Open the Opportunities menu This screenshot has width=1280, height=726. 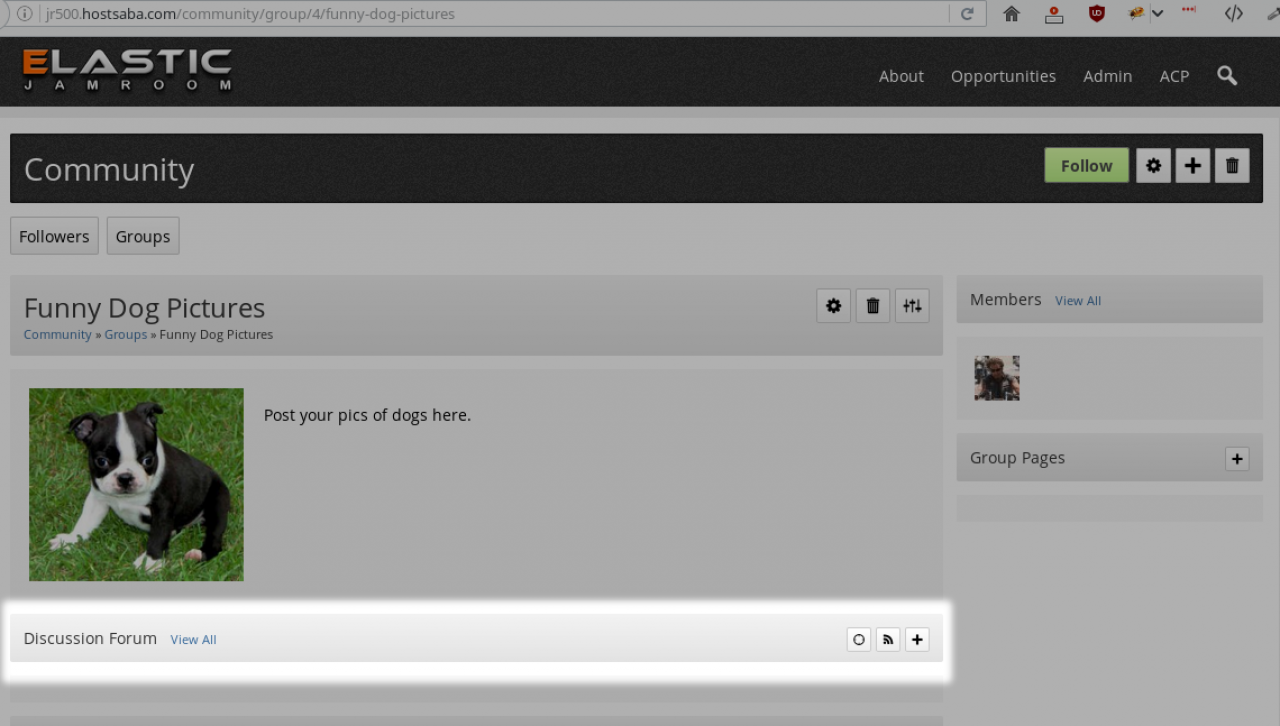pos(1003,76)
